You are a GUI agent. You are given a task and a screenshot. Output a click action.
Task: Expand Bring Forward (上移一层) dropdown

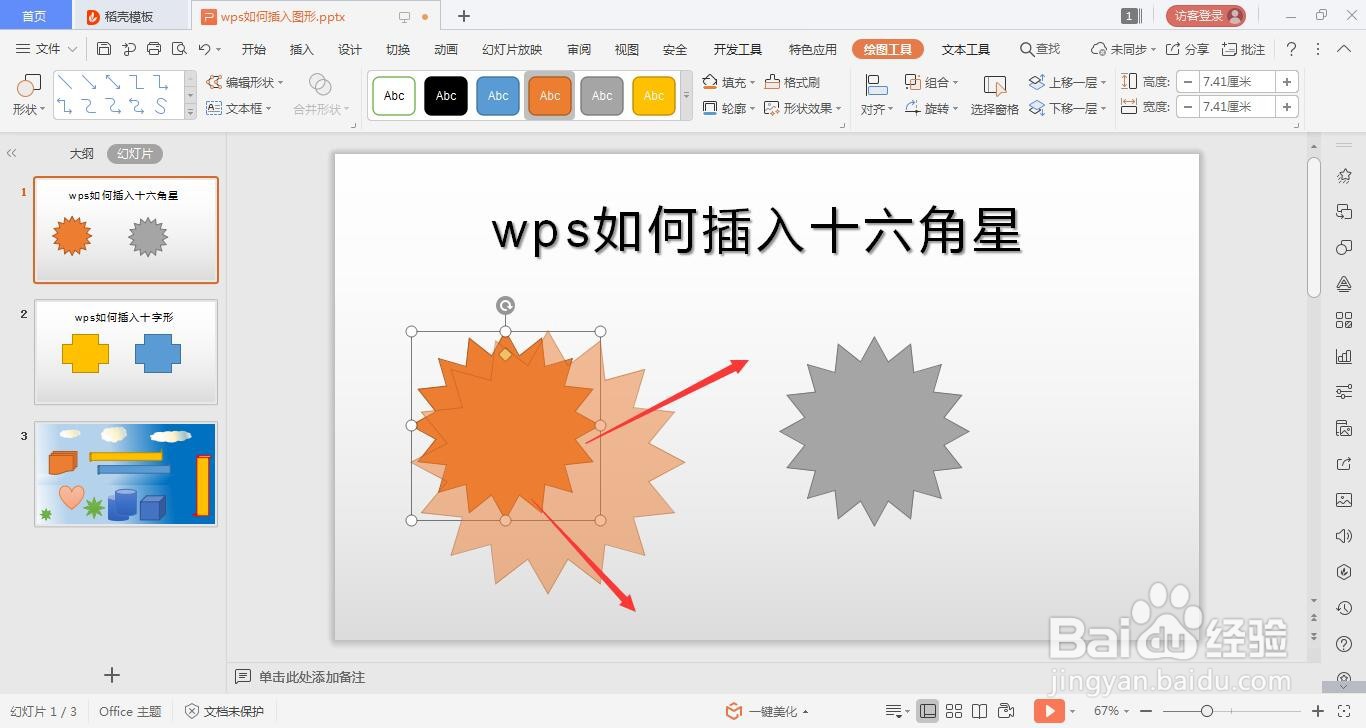[1103, 83]
